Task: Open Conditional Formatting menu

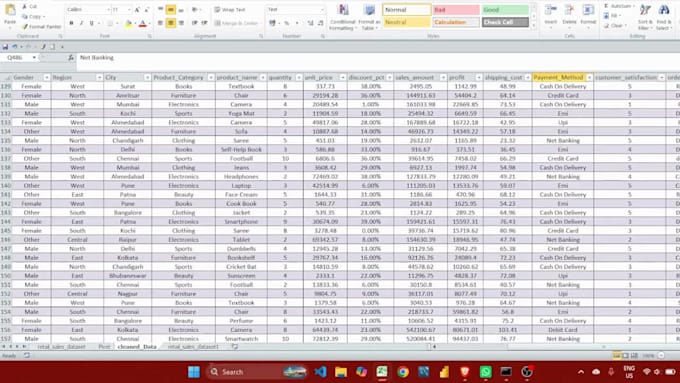Action: pos(343,17)
